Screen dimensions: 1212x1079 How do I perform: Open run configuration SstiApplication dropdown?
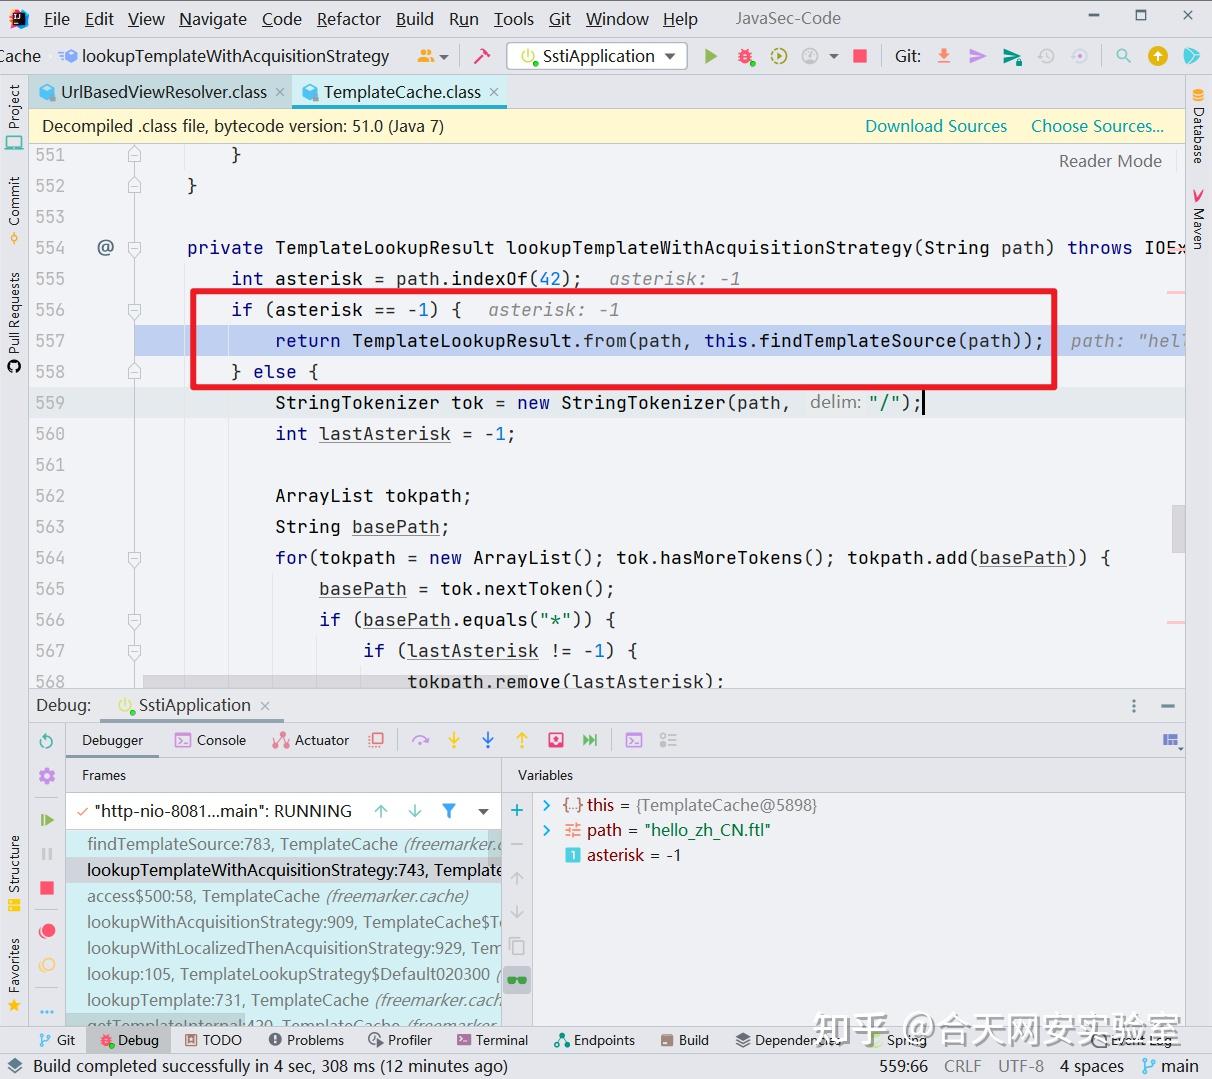[597, 56]
